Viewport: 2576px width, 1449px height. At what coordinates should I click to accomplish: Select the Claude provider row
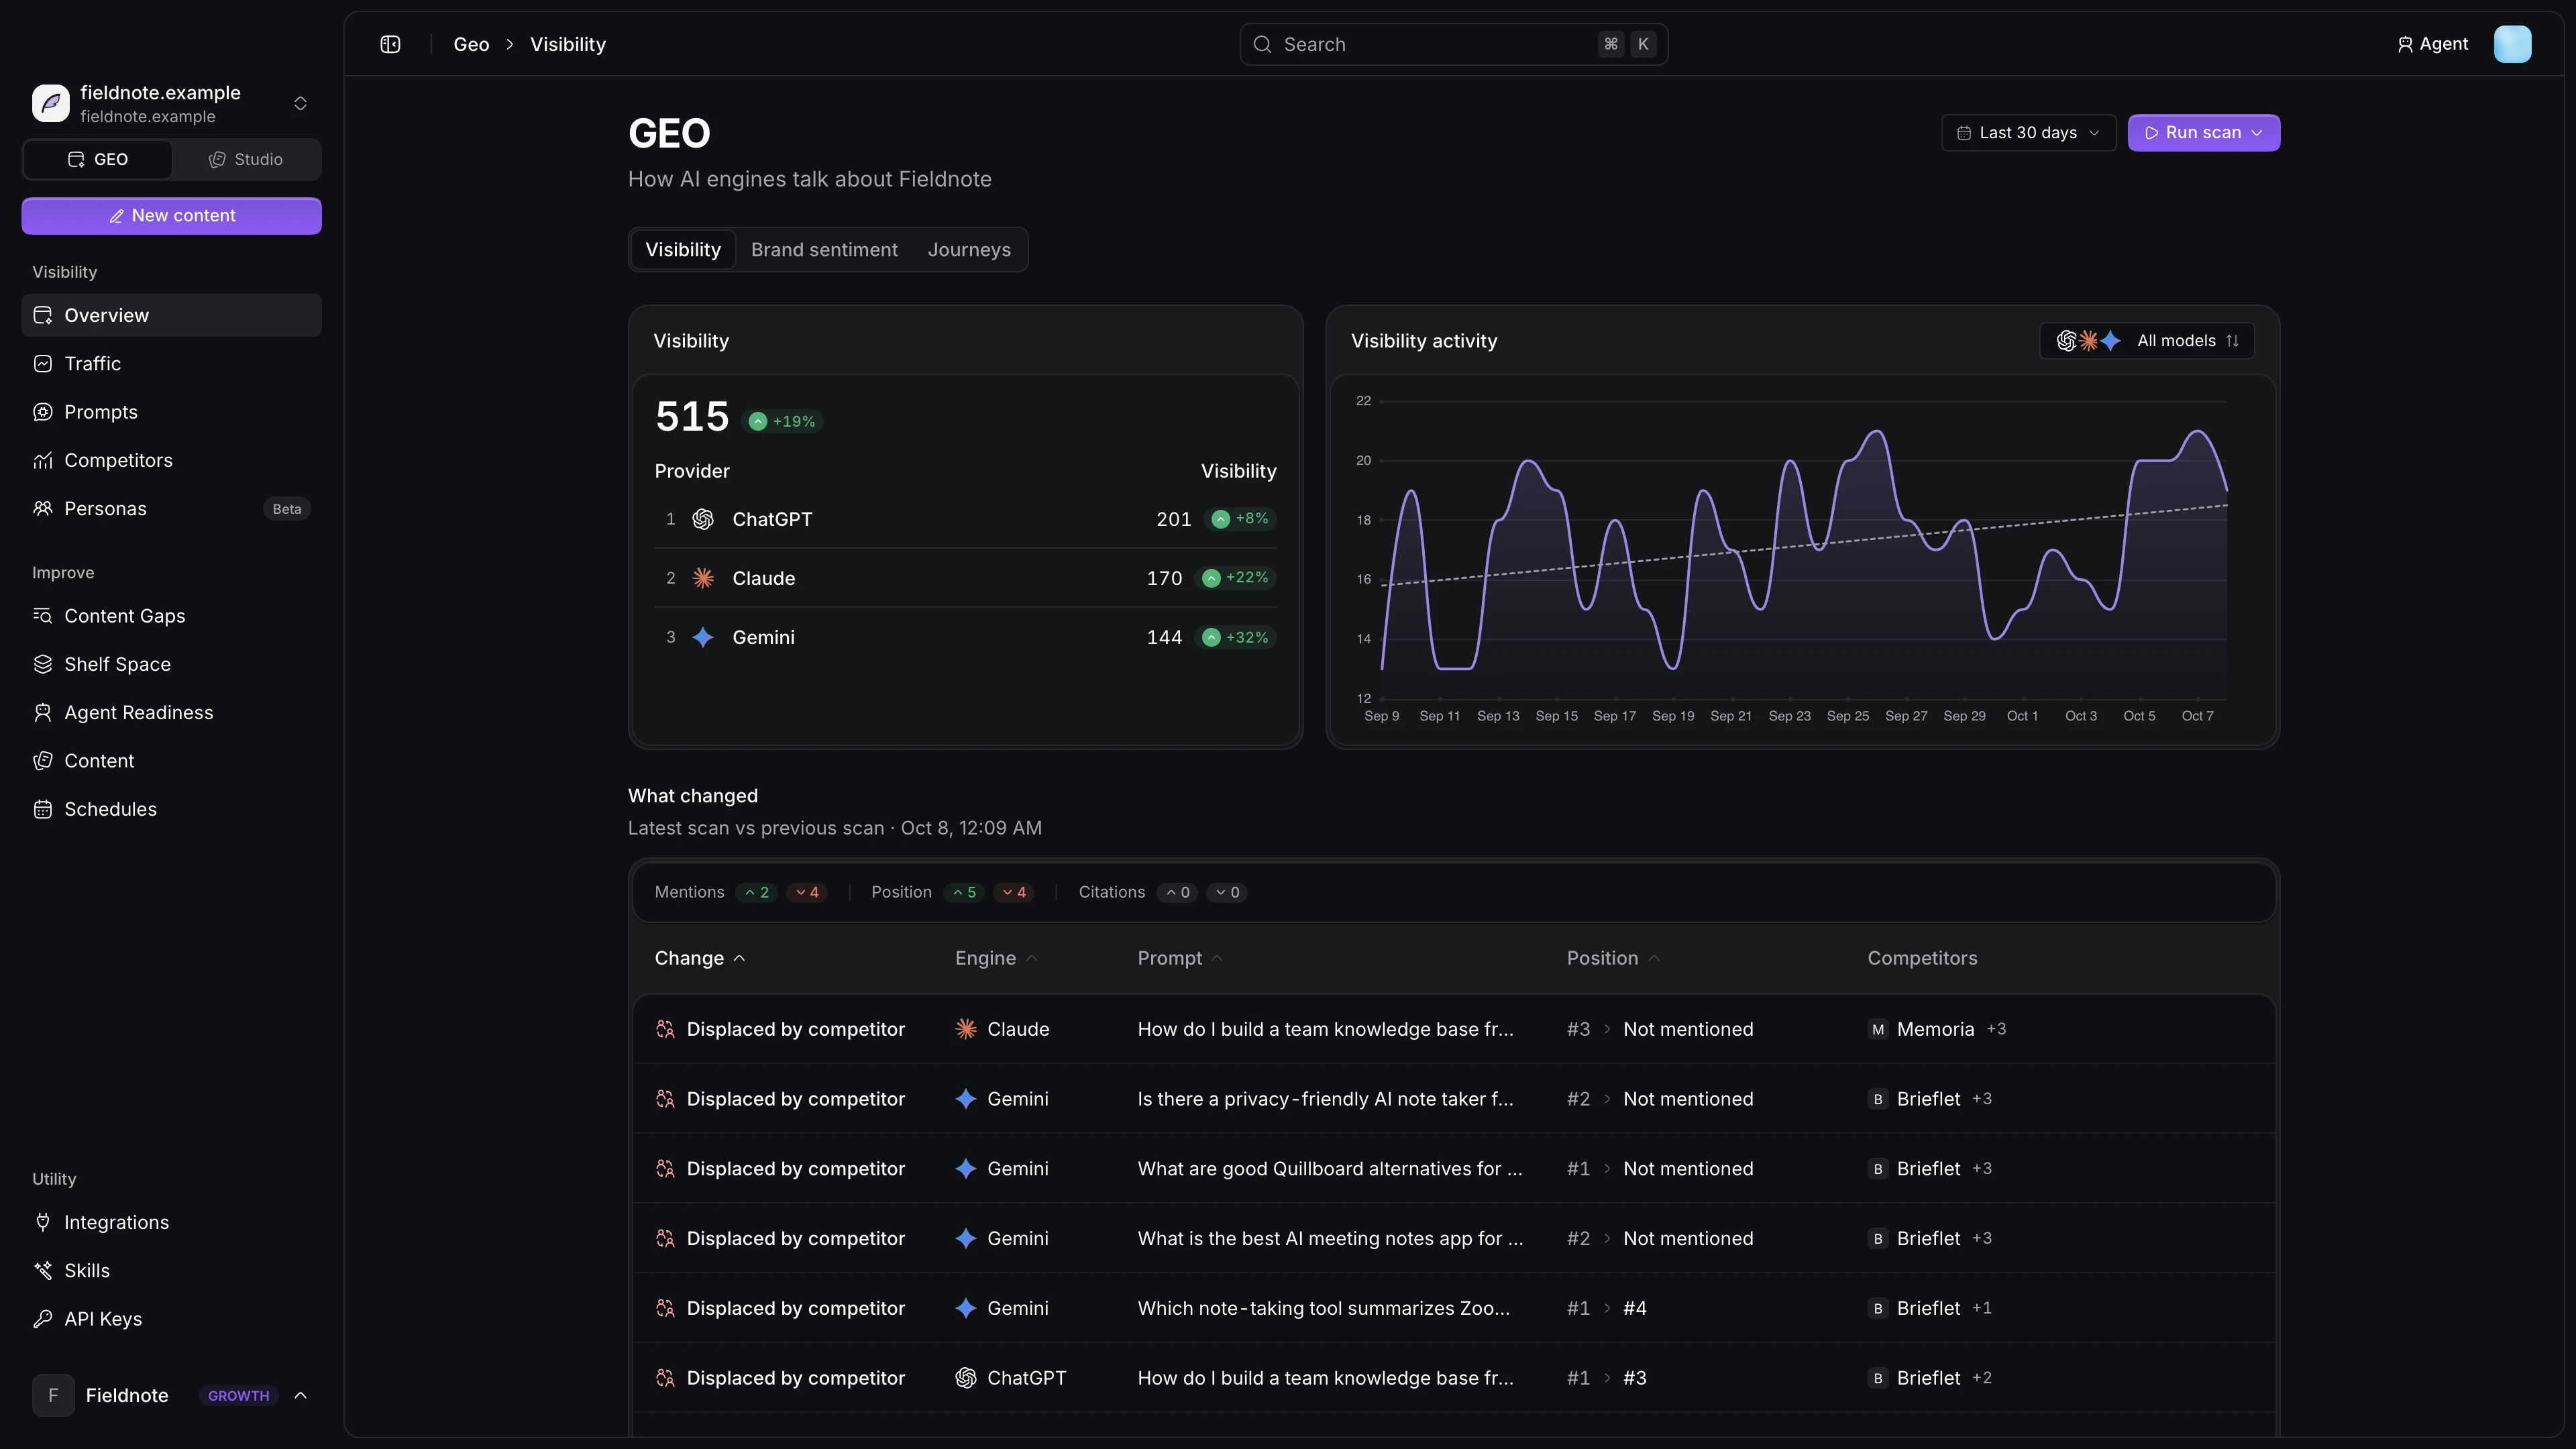coord(965,578)
